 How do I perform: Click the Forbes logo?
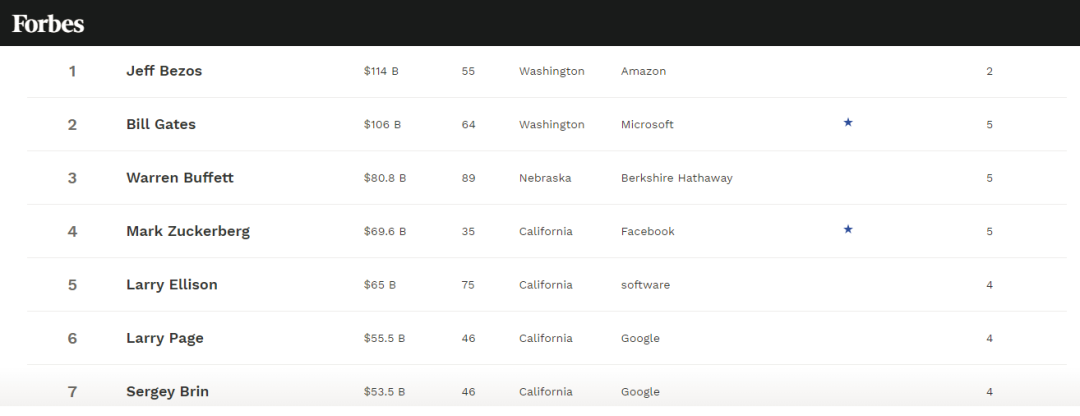[48, 24]
